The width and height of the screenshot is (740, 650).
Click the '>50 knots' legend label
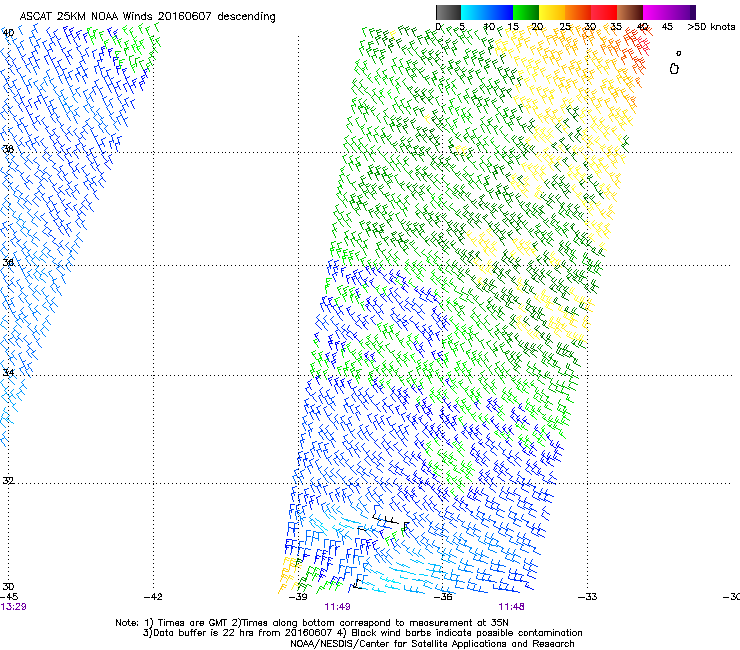(711, 26)
